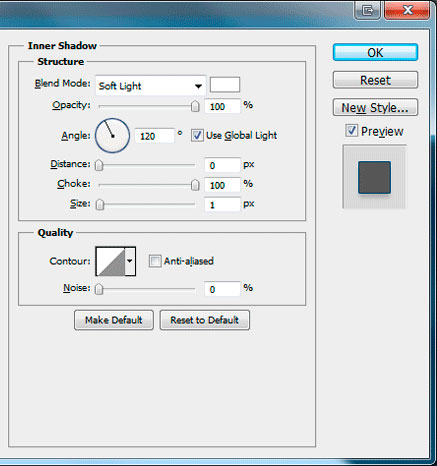Click the window restore icon in title bar

(x=367, y=10)
